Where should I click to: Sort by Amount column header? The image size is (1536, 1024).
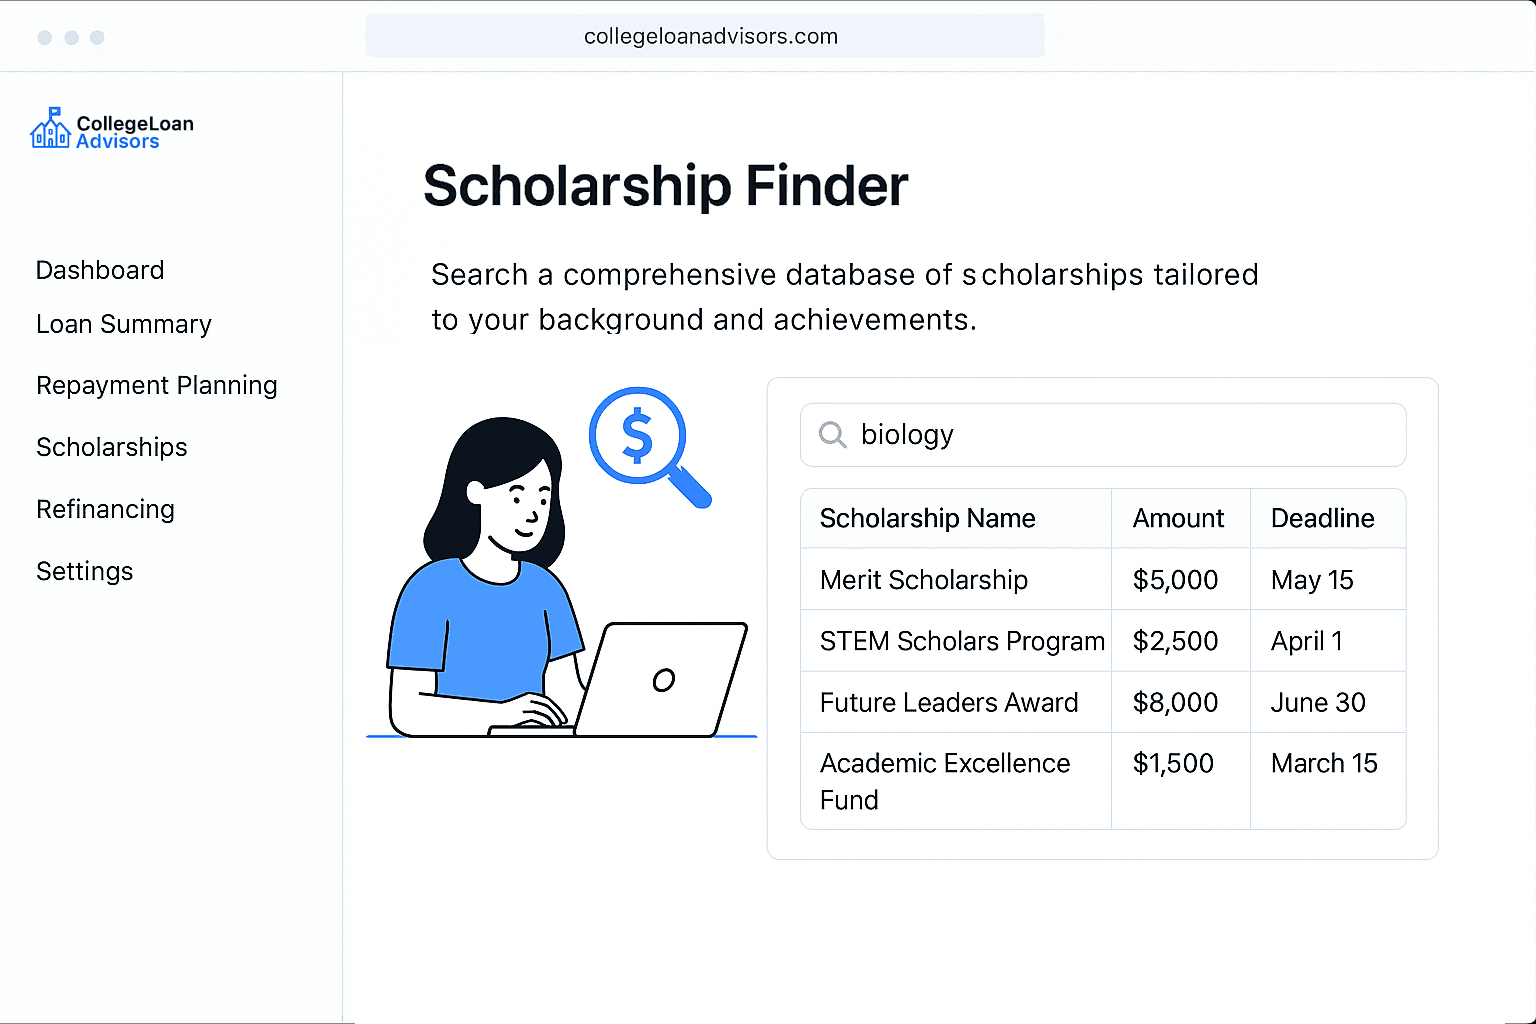click(1178, 518)
